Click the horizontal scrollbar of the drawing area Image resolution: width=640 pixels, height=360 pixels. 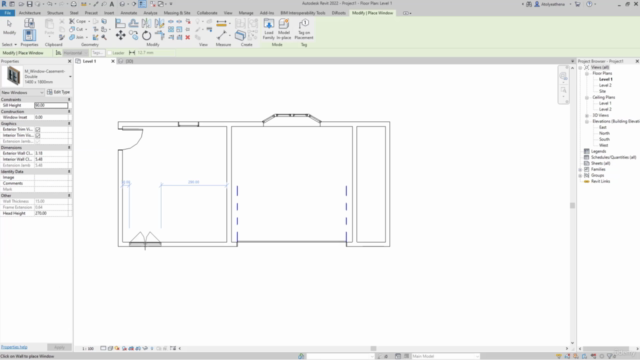click(373, 349)
